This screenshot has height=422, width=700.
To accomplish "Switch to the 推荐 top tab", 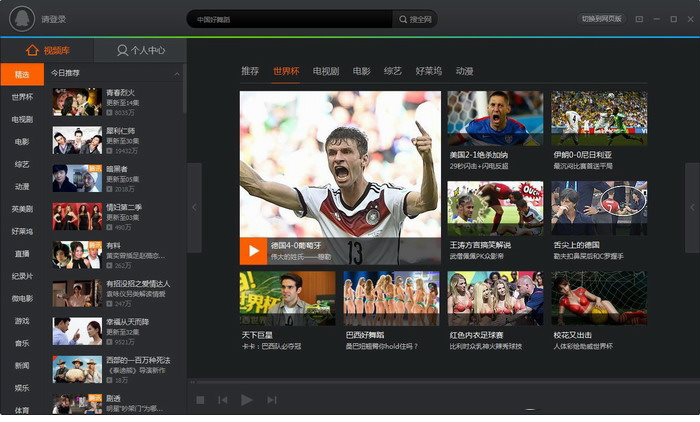I will coord(250,71).
